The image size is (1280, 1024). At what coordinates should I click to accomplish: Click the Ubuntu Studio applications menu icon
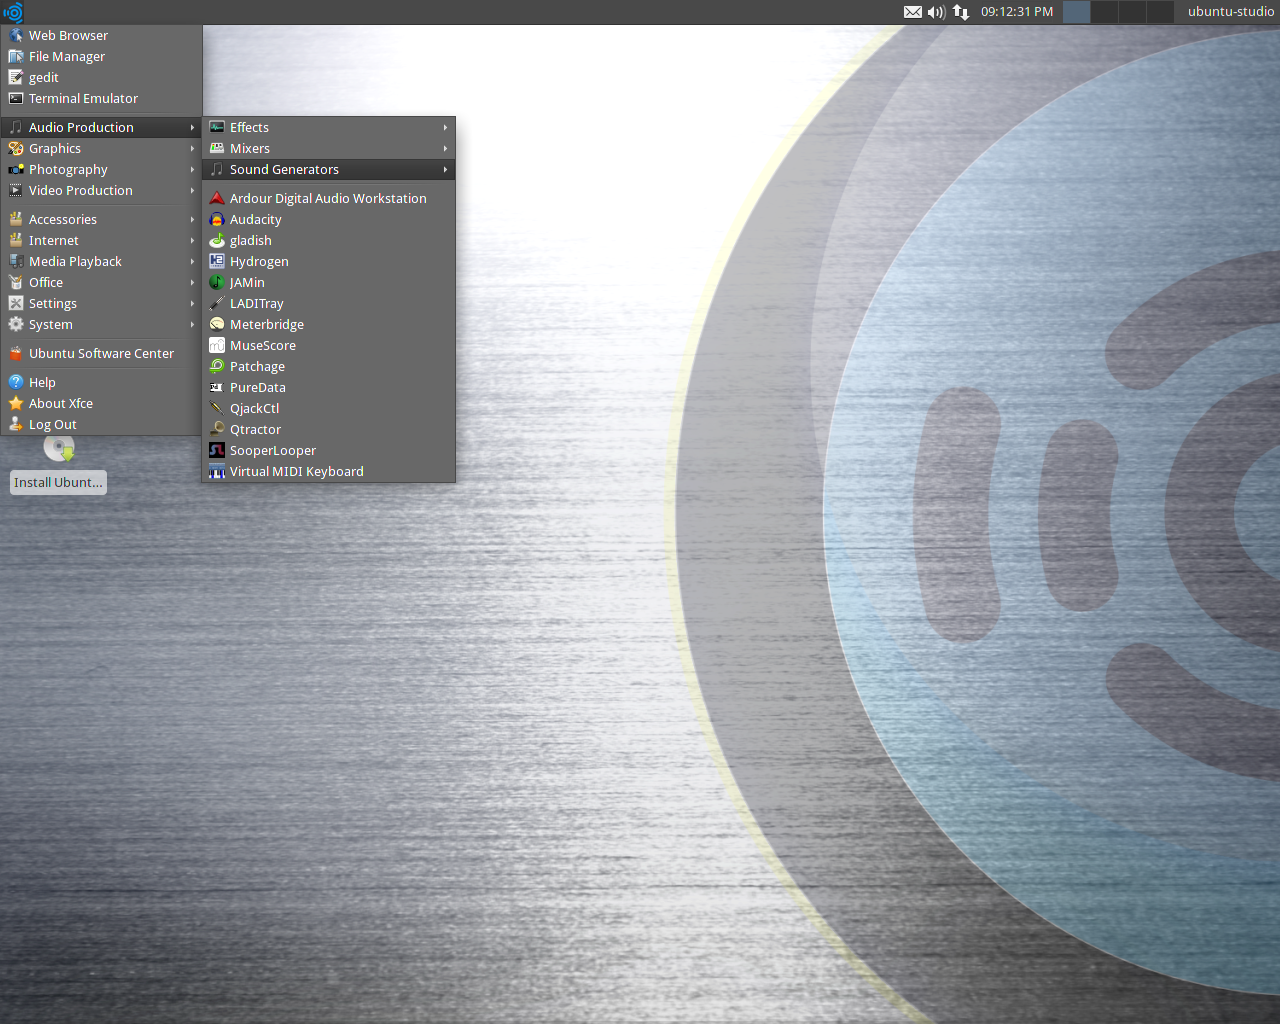12,12
